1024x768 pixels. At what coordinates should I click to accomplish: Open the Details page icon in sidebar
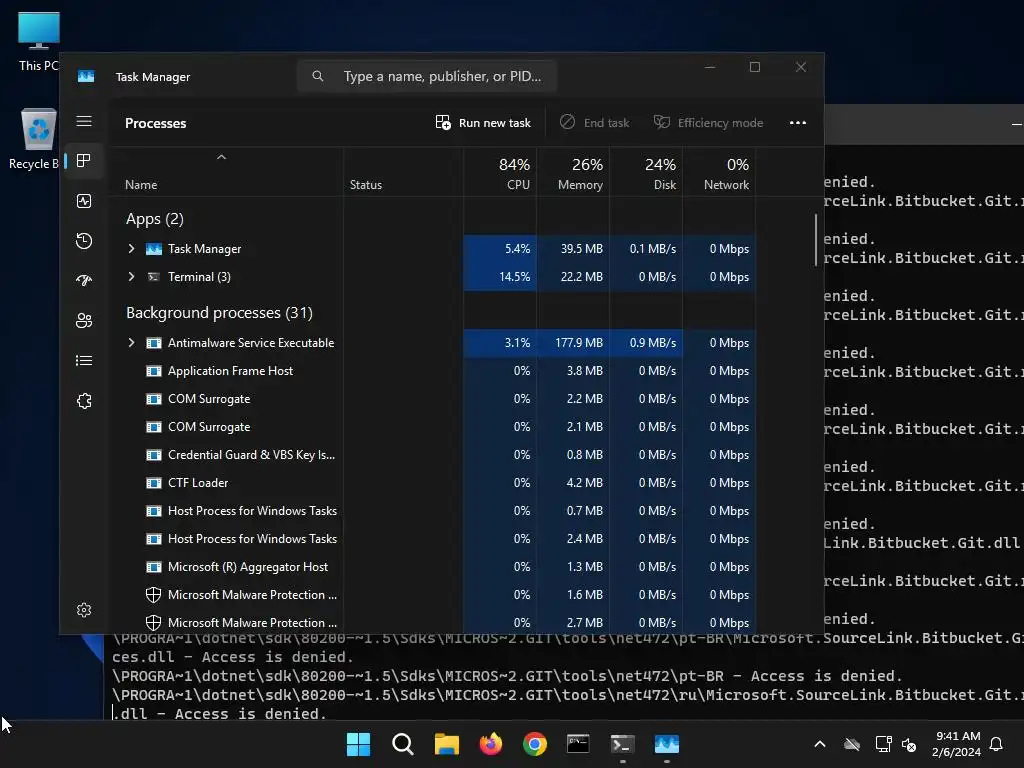pyautogui.click(x=84, y=360)
